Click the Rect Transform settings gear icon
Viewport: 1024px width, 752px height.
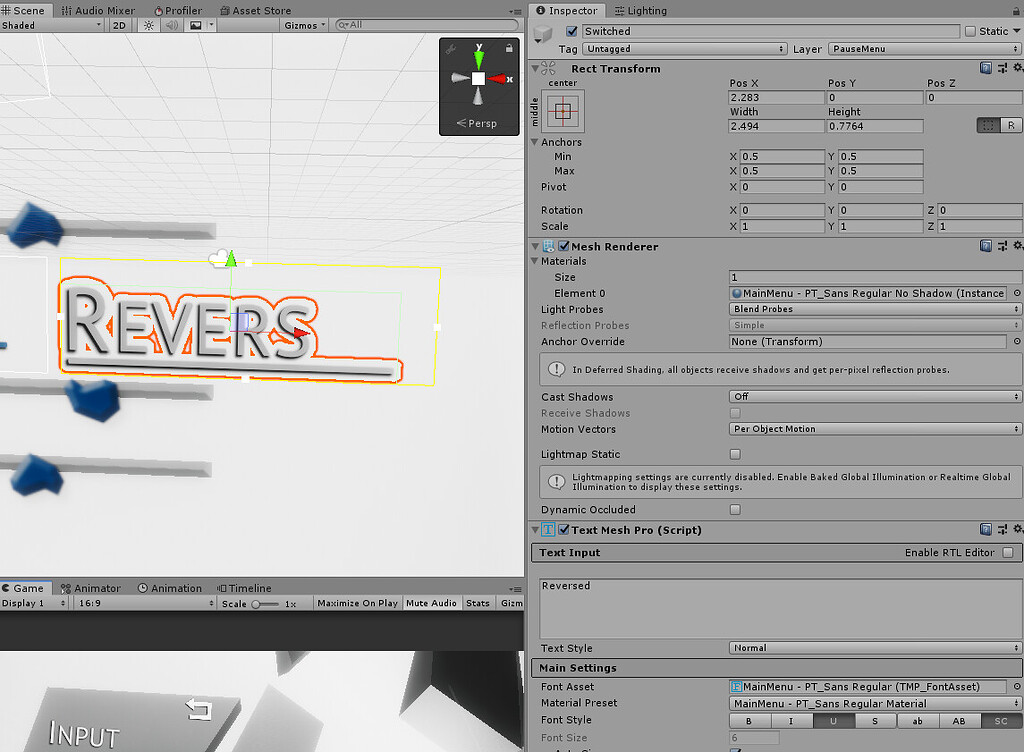(1019, 68)
